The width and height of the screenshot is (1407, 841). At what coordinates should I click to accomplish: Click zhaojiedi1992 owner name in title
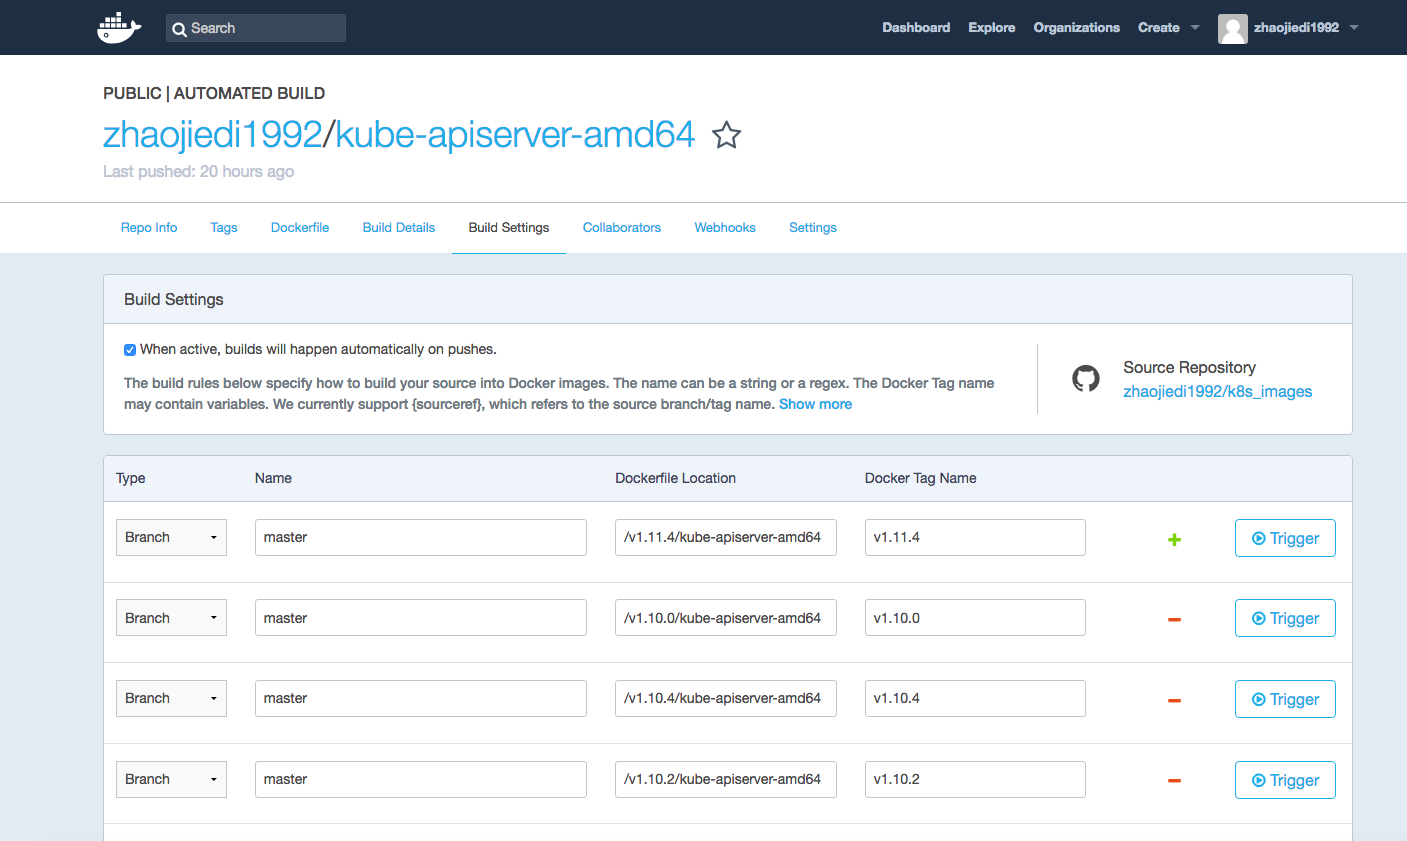(213, 134)
